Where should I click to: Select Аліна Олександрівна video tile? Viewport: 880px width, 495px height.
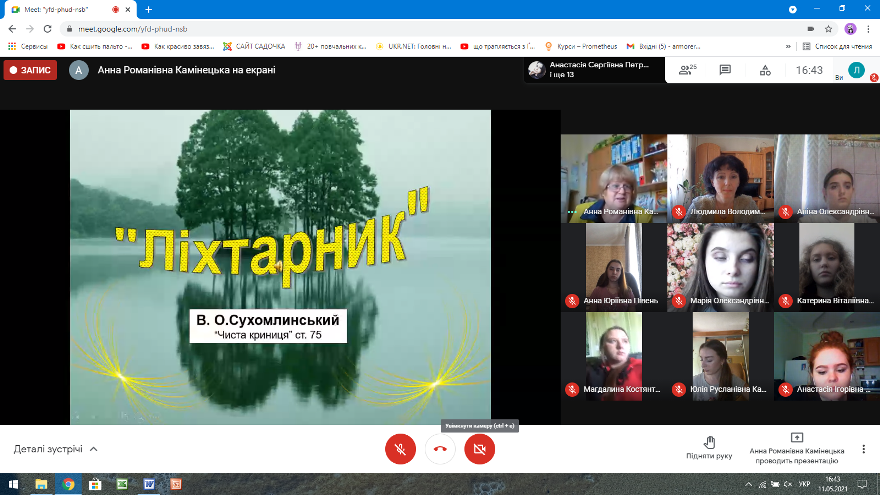pyautogui.click(x=827, y=178)
